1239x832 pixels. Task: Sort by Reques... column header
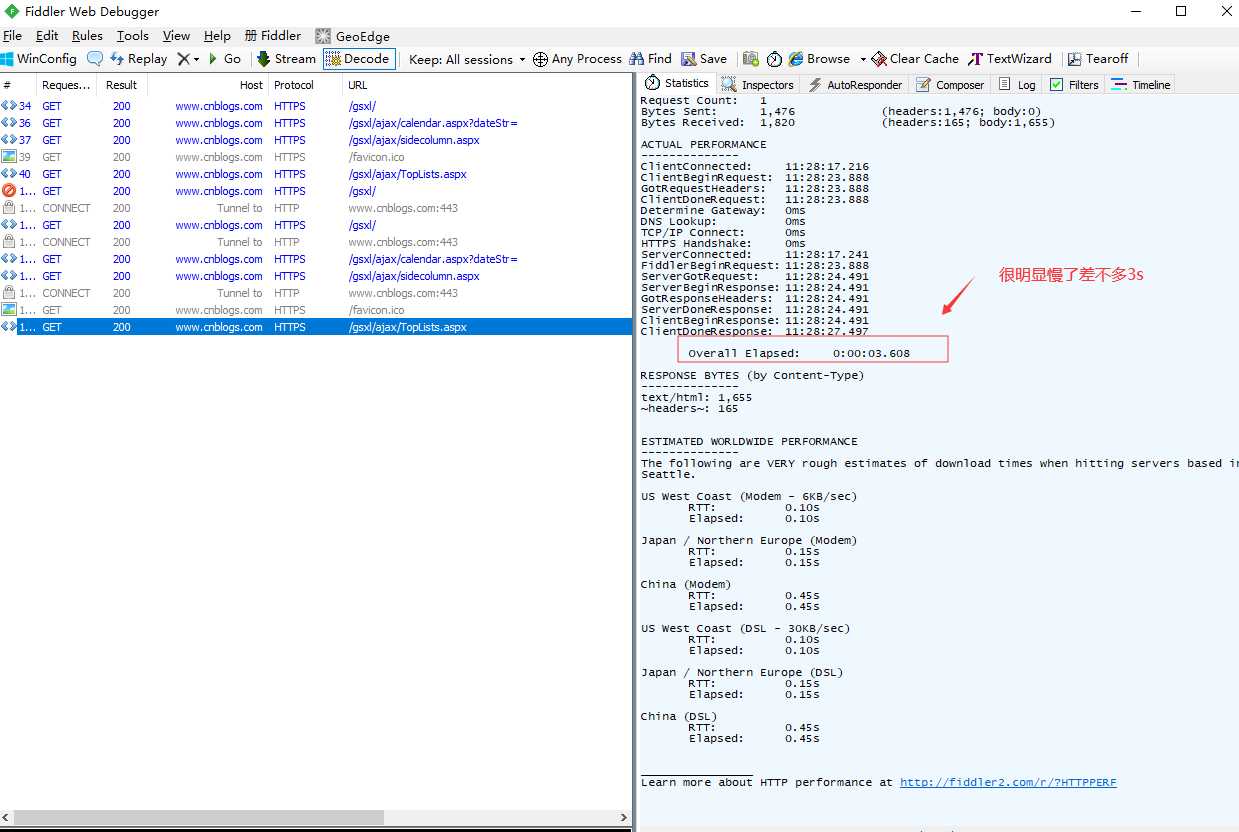coord(66,85)
